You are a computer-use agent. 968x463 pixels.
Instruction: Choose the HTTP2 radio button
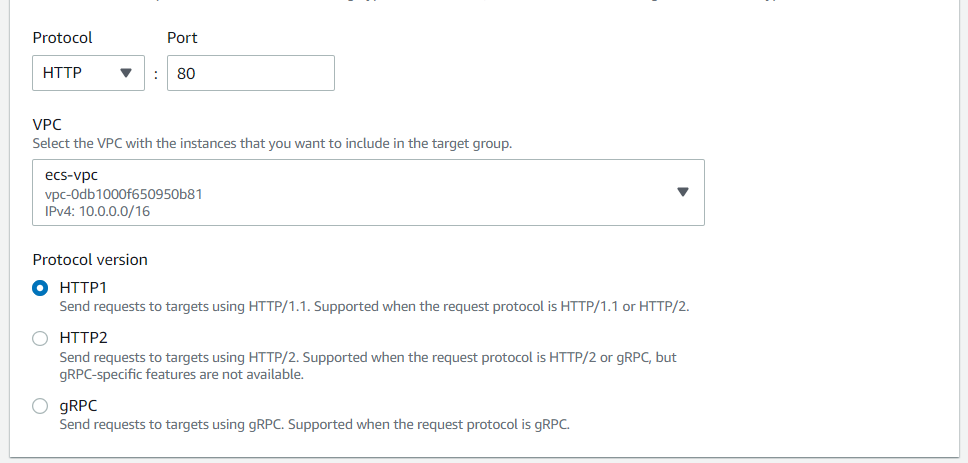[x=40, y=338]
